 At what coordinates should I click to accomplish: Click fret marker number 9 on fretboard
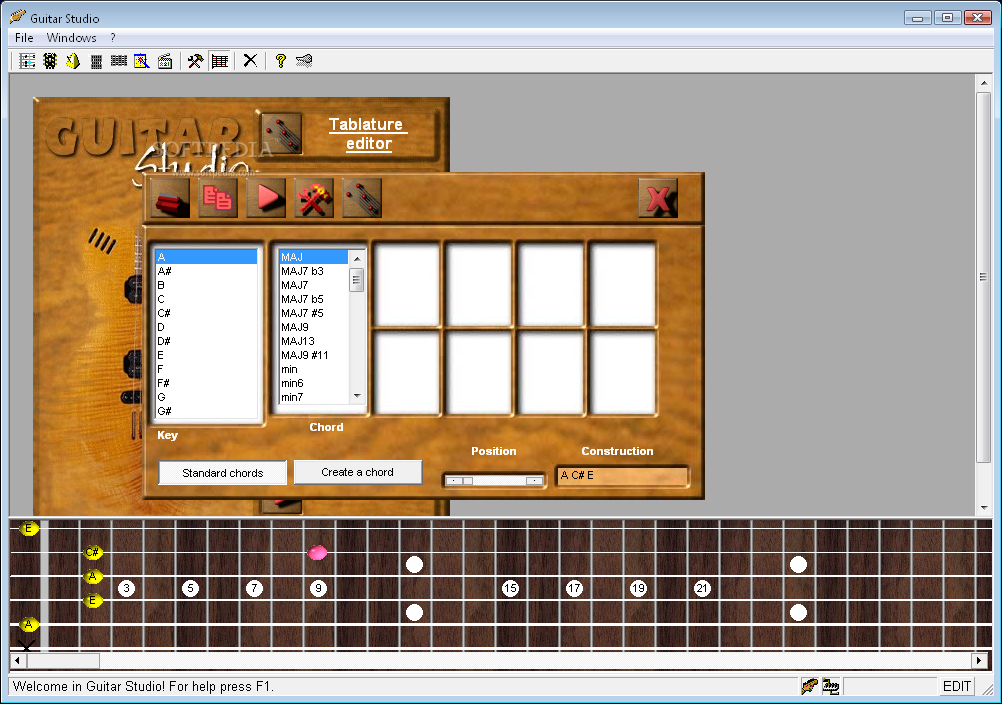pos(318,588)
